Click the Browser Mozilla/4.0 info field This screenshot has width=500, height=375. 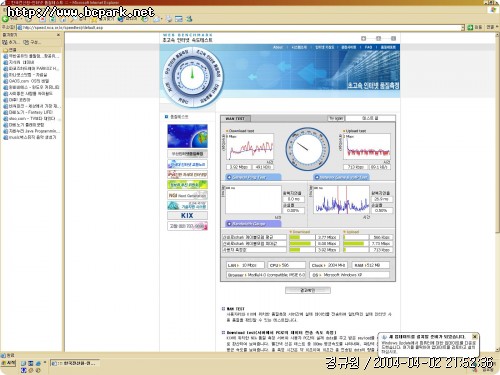(266, 275)
